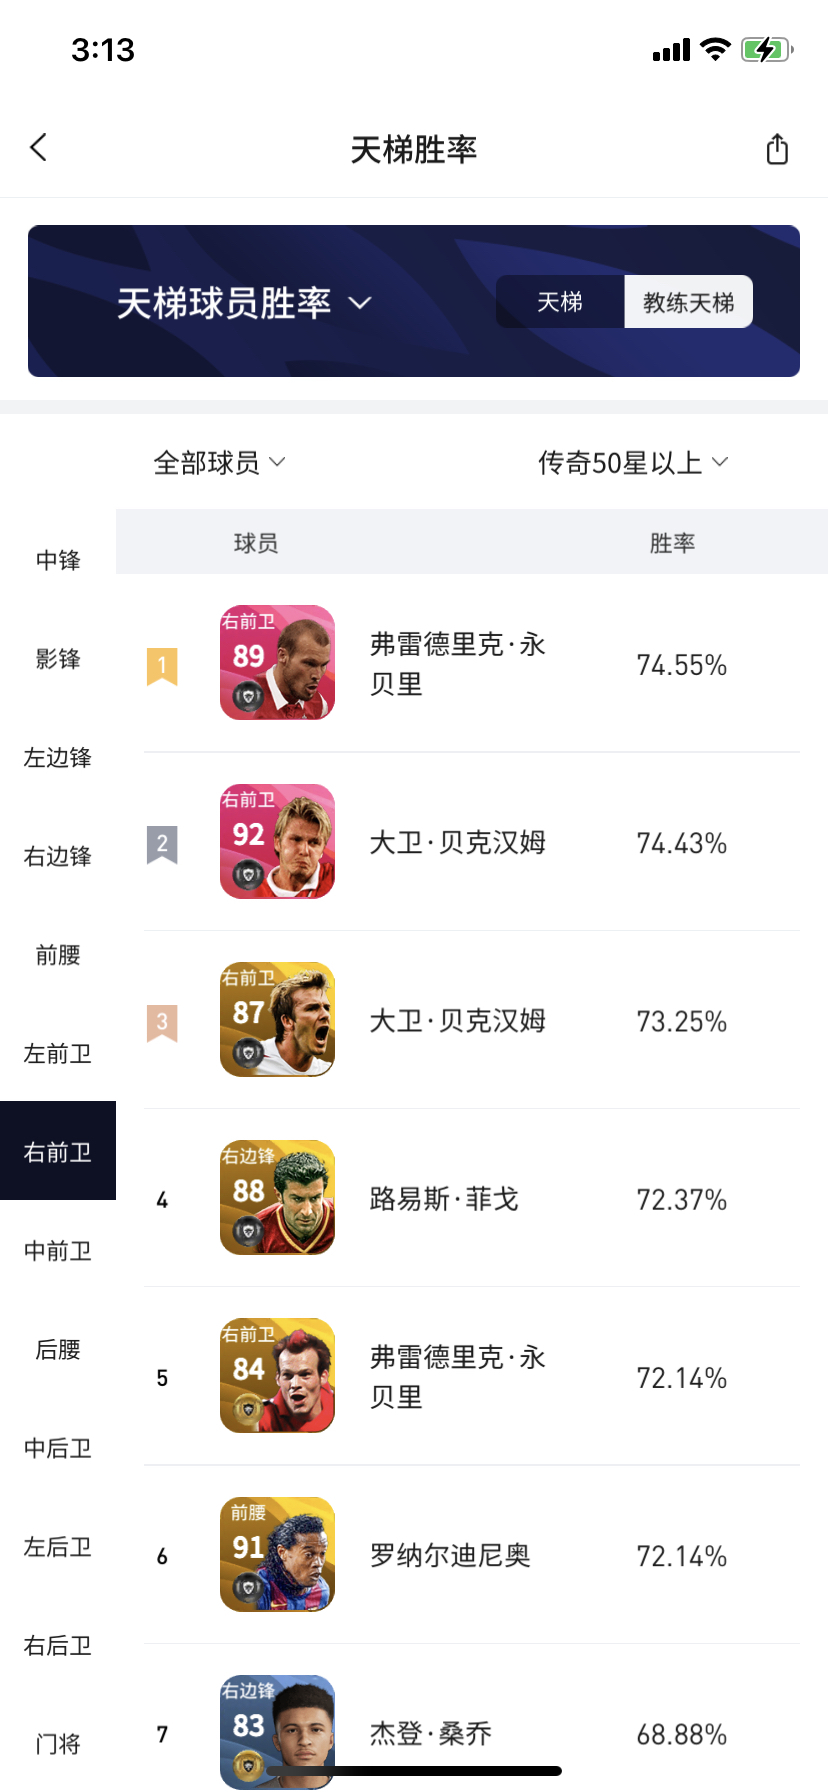Tap the bronze rank 3 ribbon badge
Screen dimensions: 828x1792
coord(162,1022)
